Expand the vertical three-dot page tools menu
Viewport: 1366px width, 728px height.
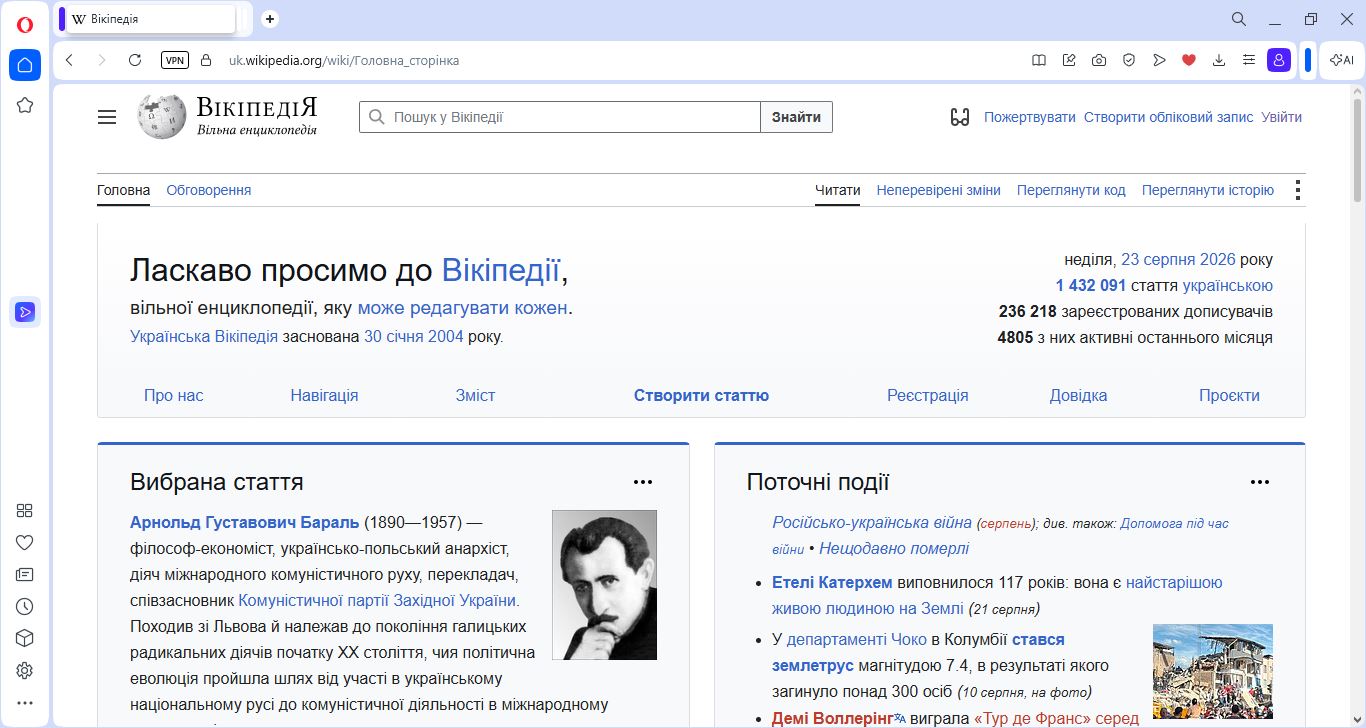pyautogui.click(x=1297, y=190)
